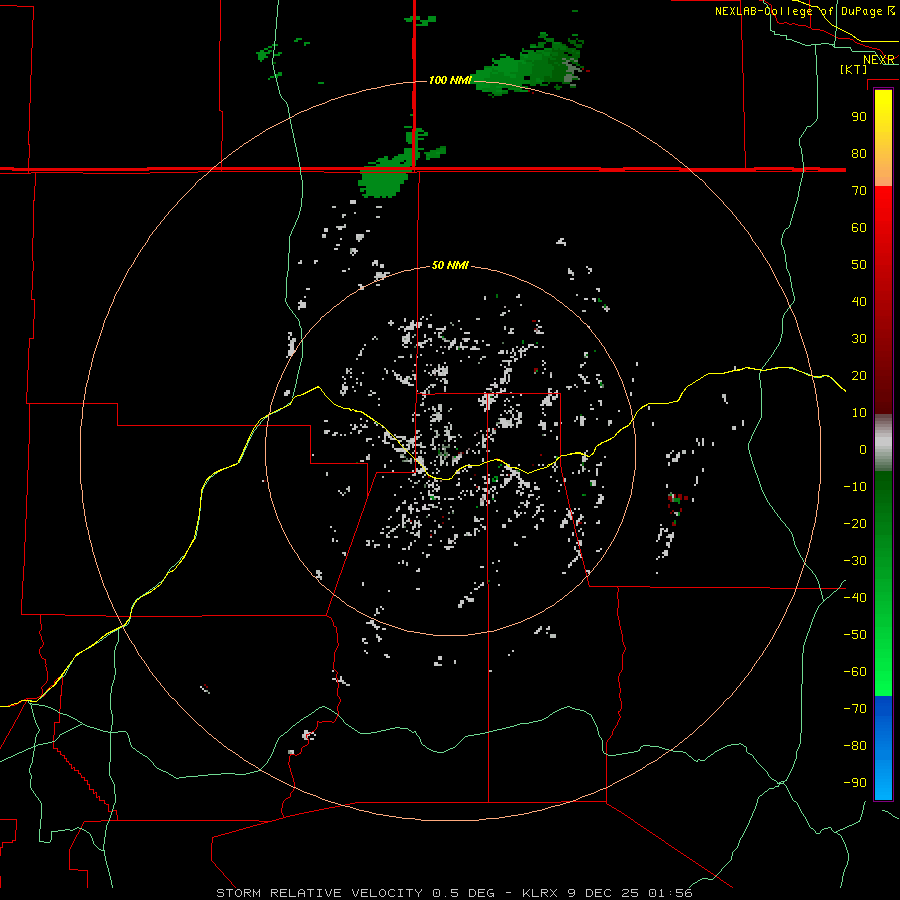This screenshot has width=900, height=900.
Task: Click the positive 90 knot scale label
Action: [859, 117]
